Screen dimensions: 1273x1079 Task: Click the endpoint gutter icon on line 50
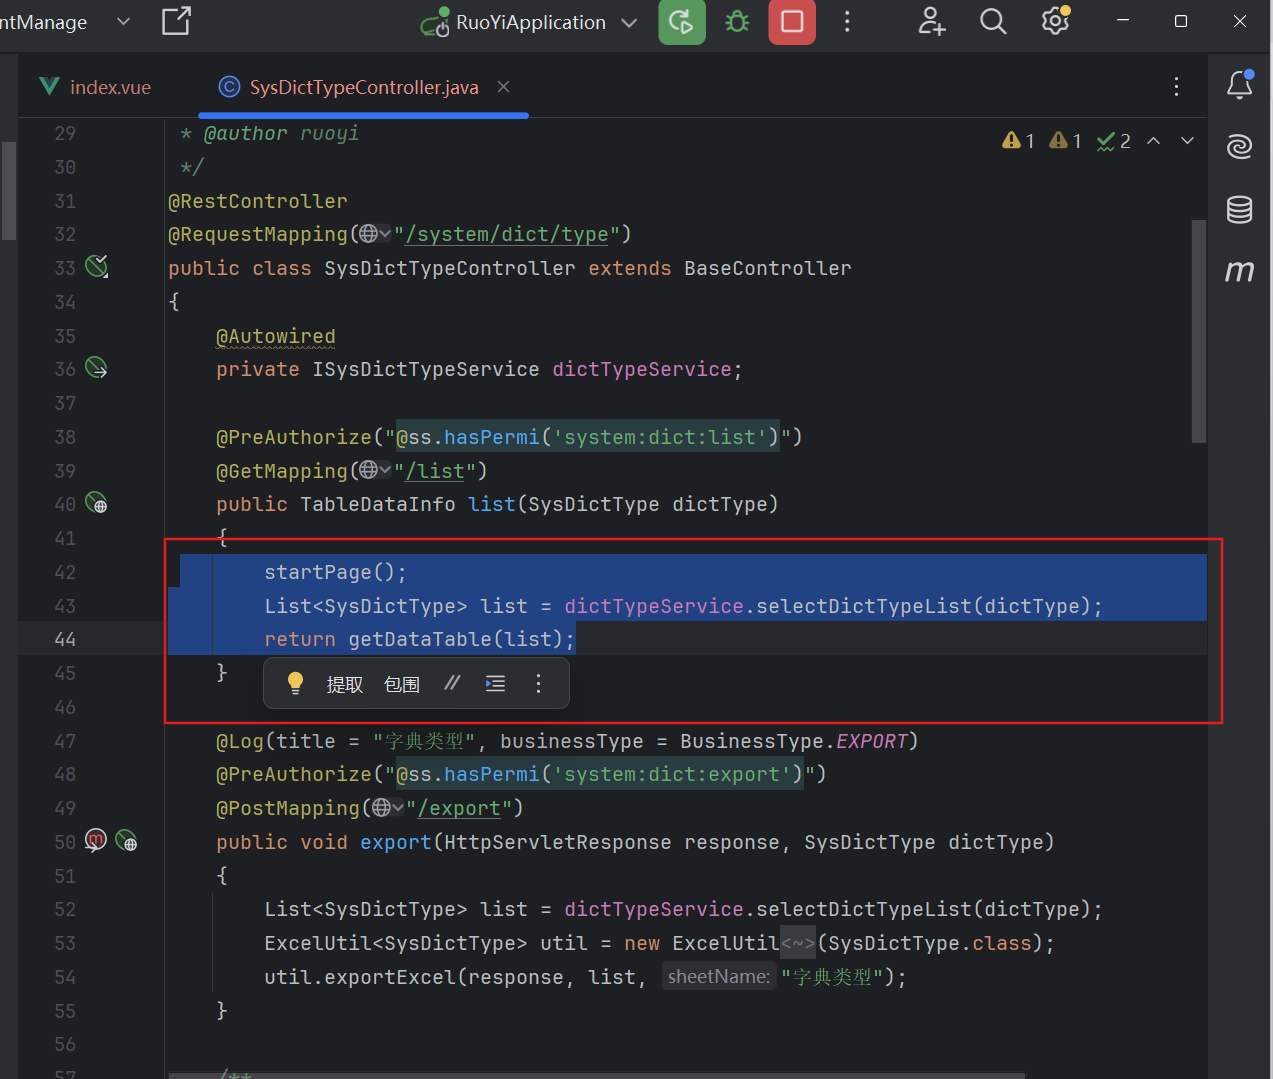[x=126, y=841]
